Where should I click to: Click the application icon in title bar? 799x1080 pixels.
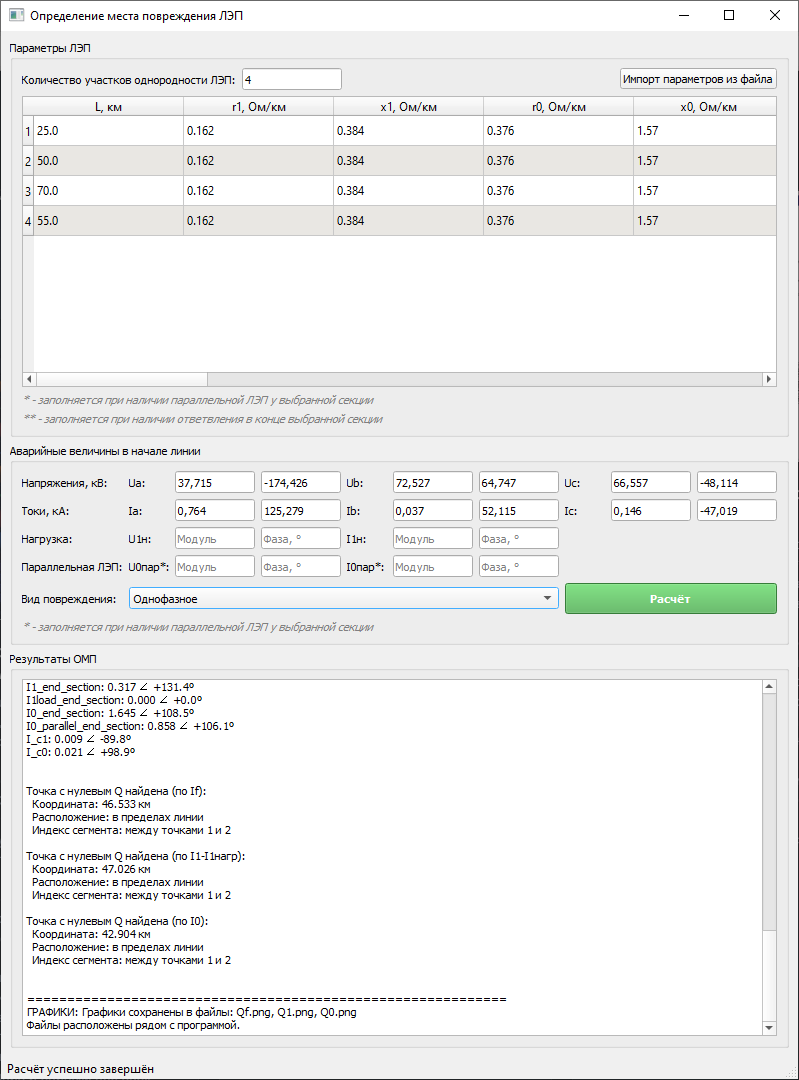coord(17,15)
